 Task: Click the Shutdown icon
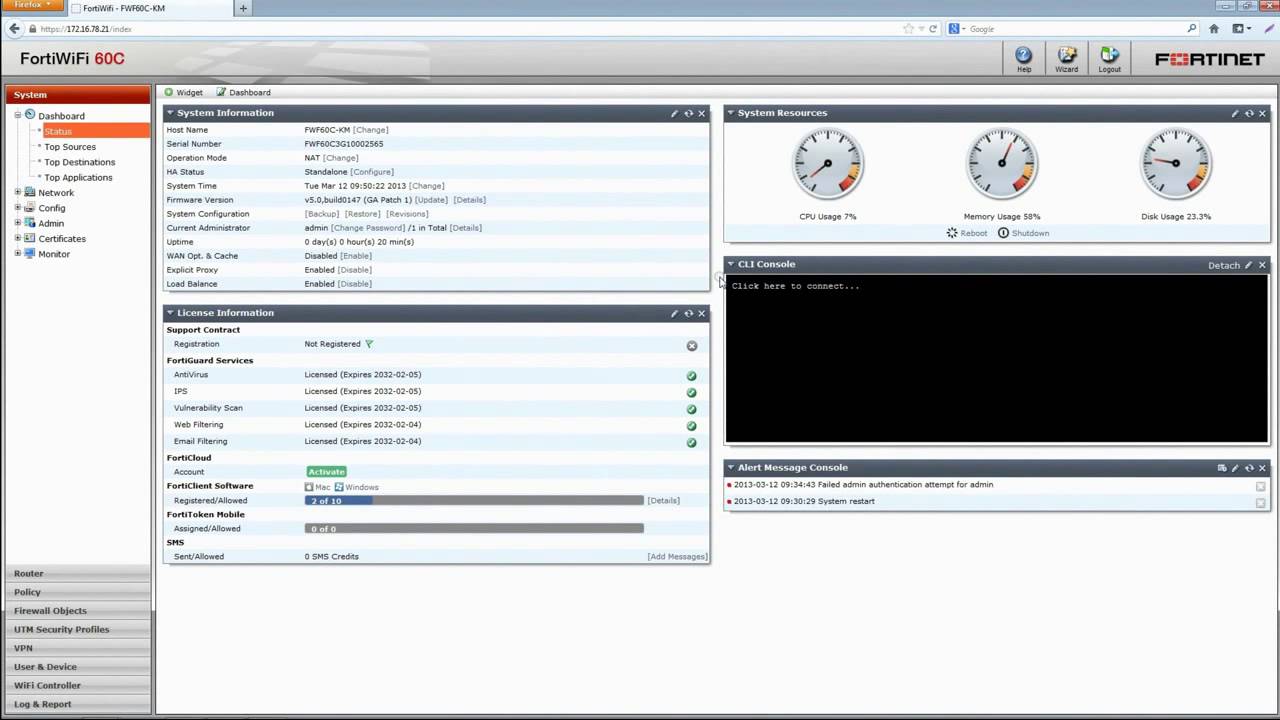(x=1003, y=233)
